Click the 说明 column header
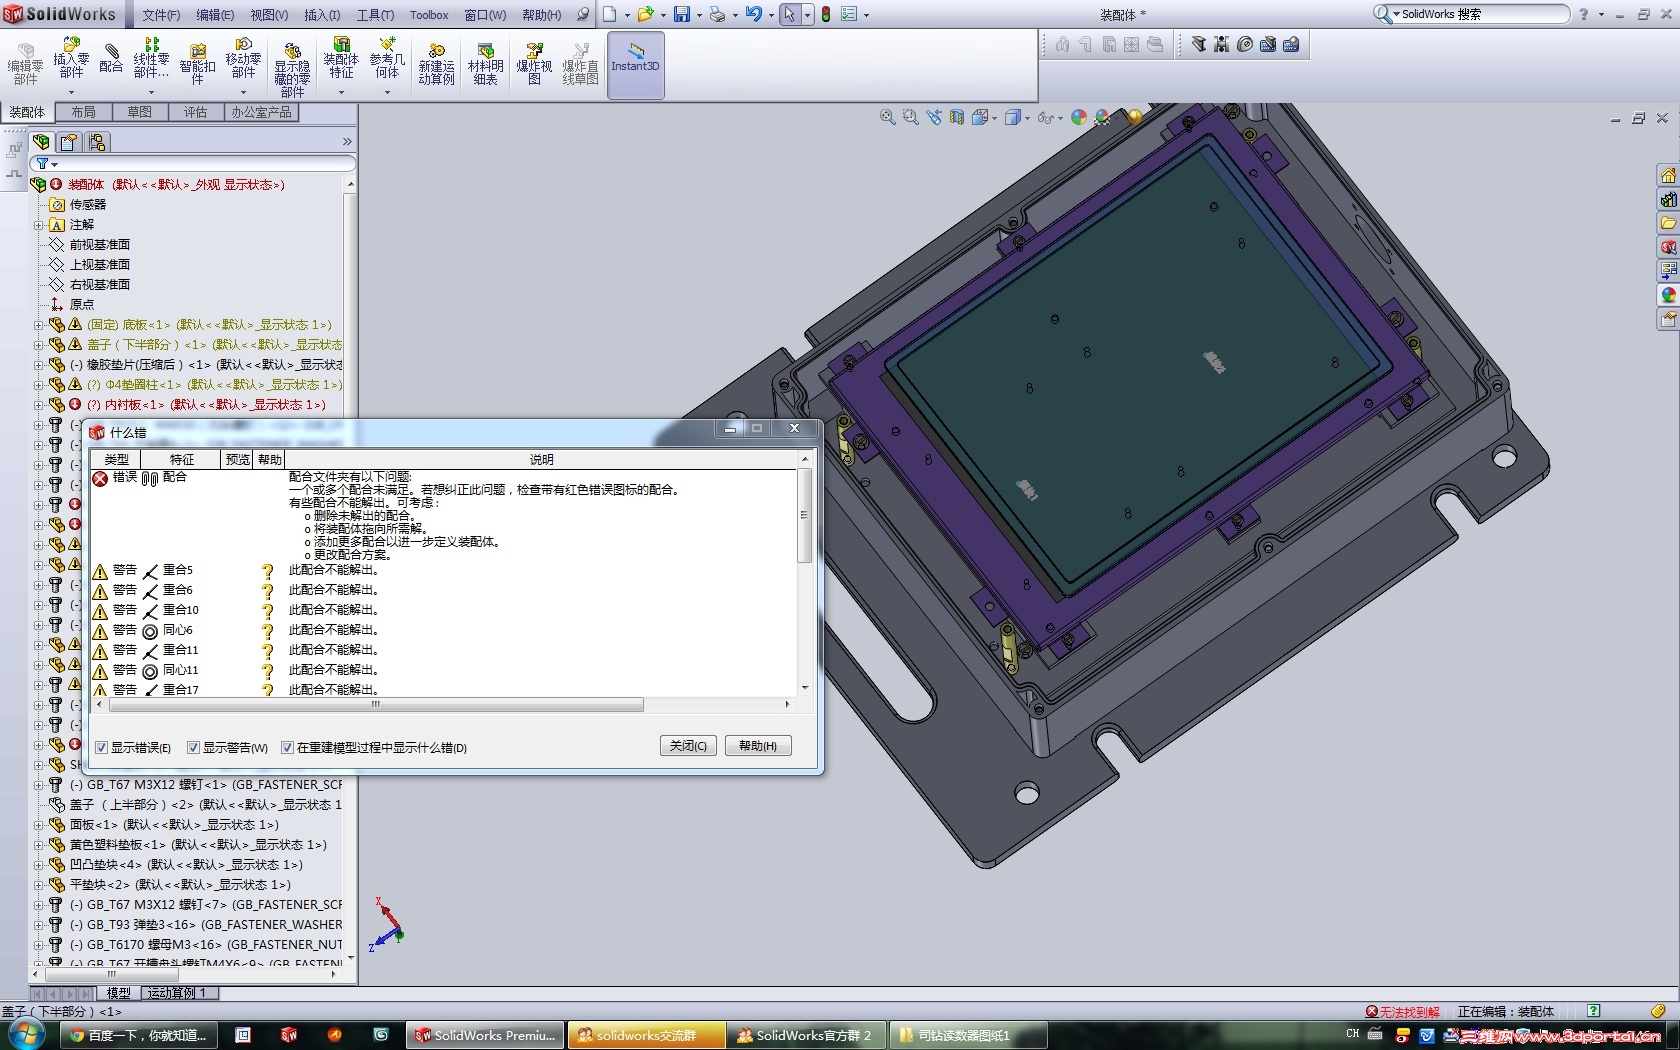 (x=541, y=459)
